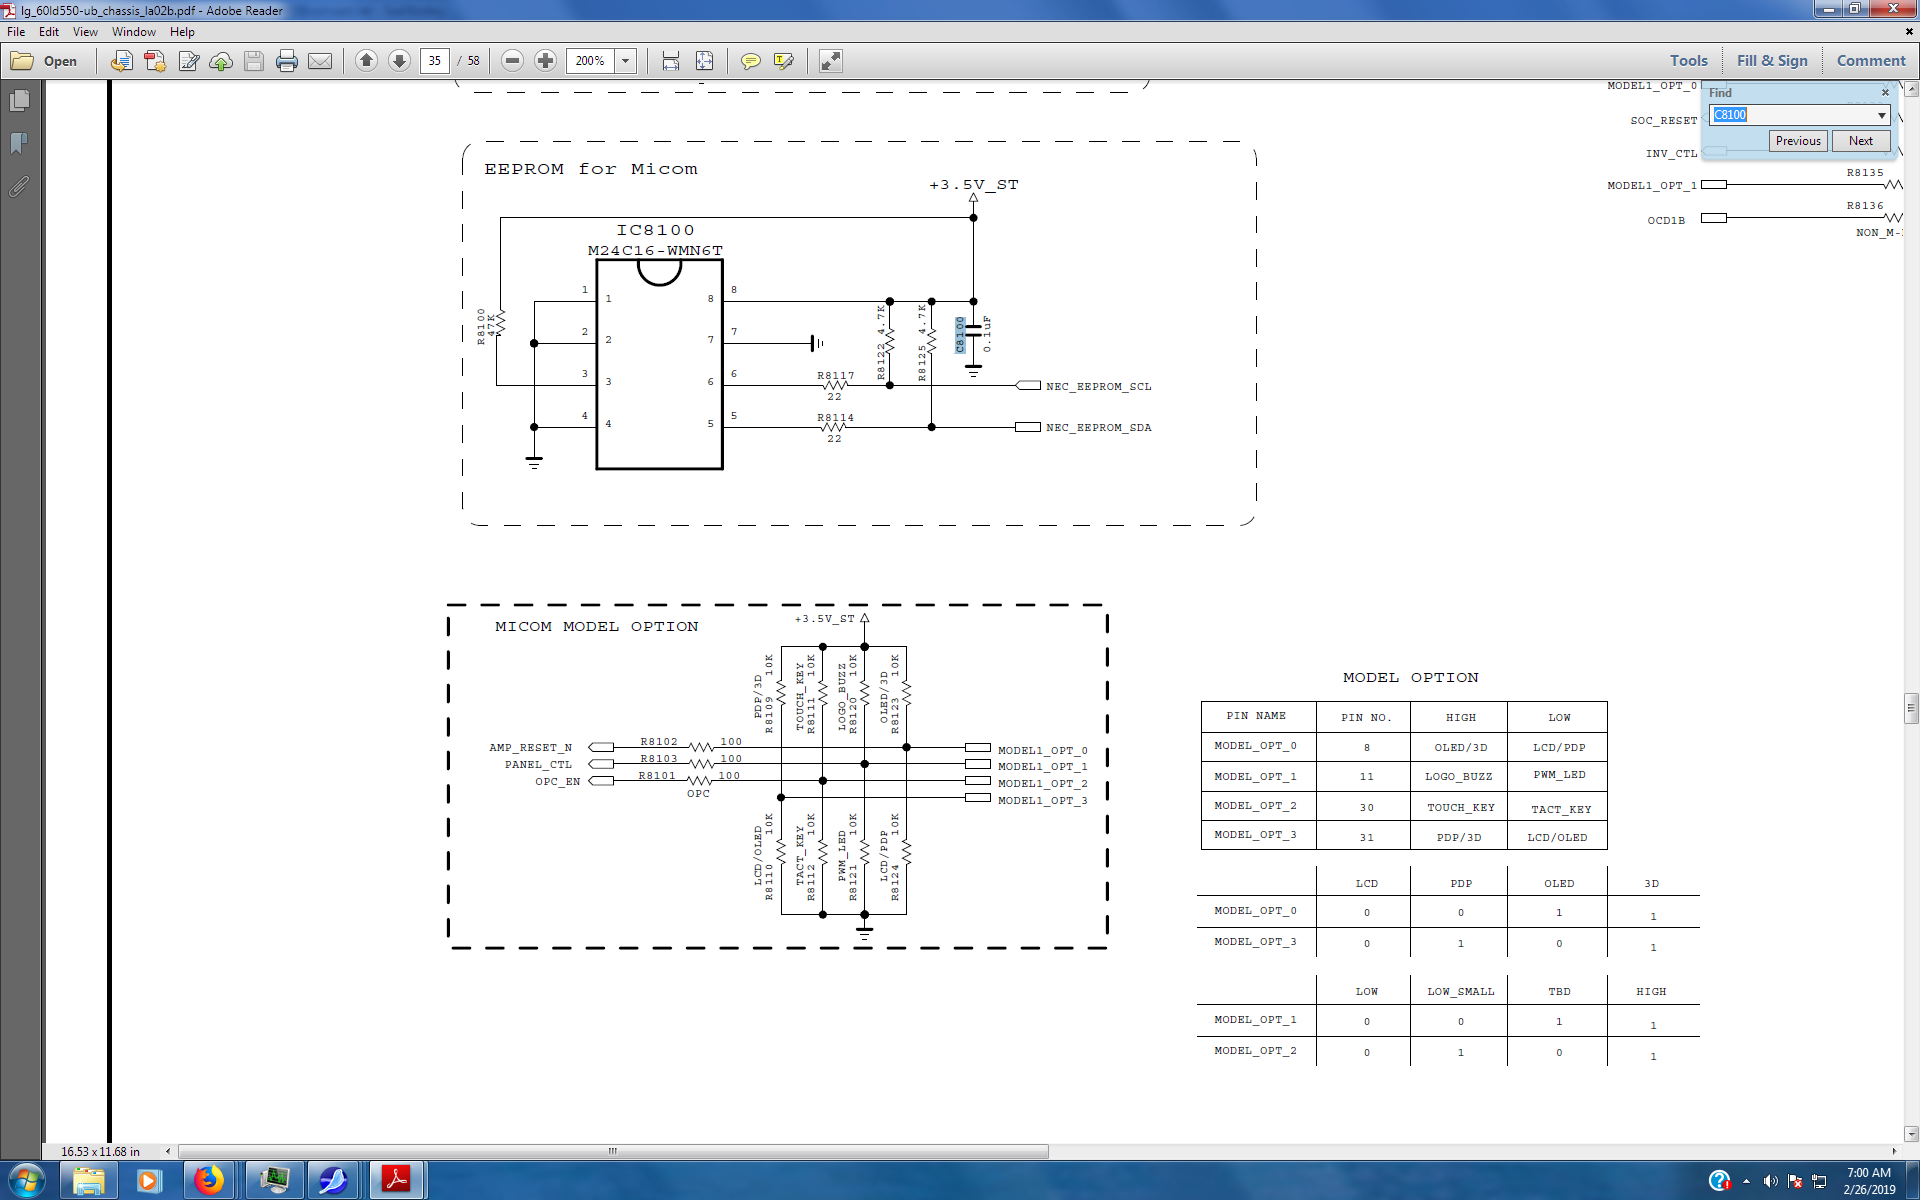Click Previous in the Find box
The width and height of the screenshot is (1920, 1200).
(1797, 141)
